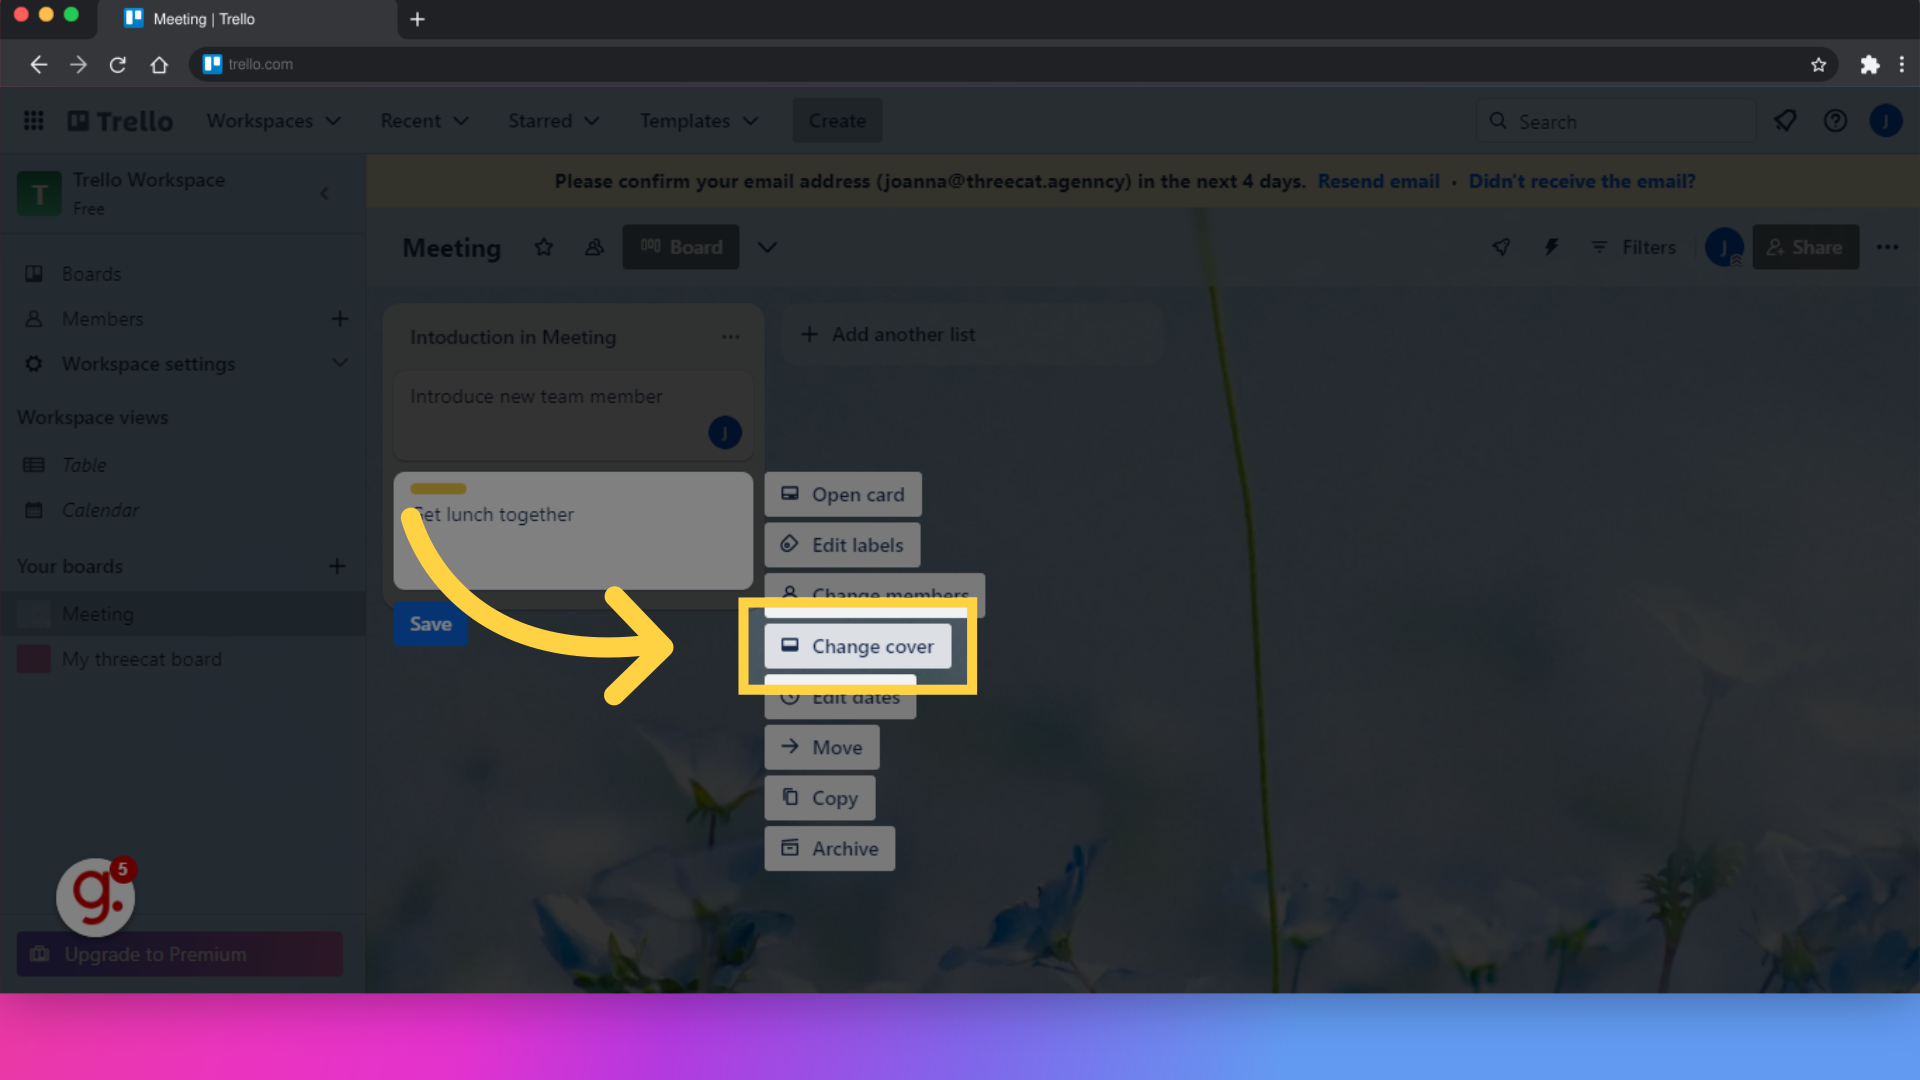Image resolution: width=1920 pixels, height=1080 pixels.
Task: Click Meeting board title
Action: 452,247
